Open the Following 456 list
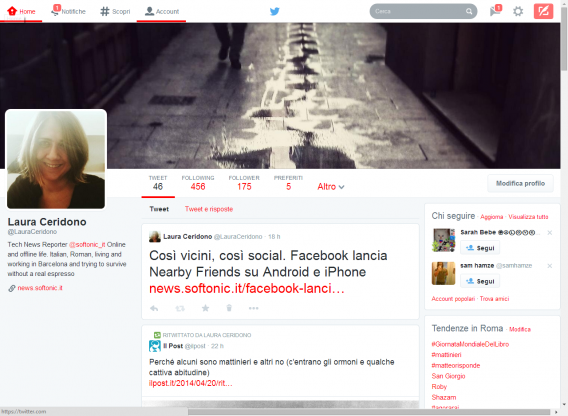Screen dimensions: 568x416 coord(198,183)
